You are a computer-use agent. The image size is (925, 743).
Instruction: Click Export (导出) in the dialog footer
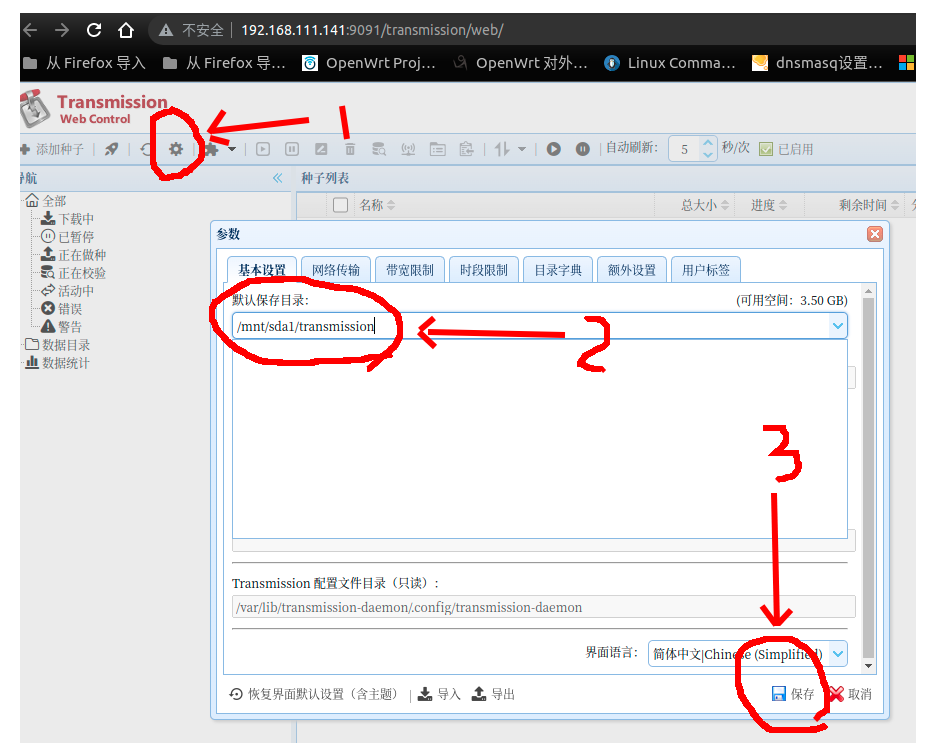point(493,694)
